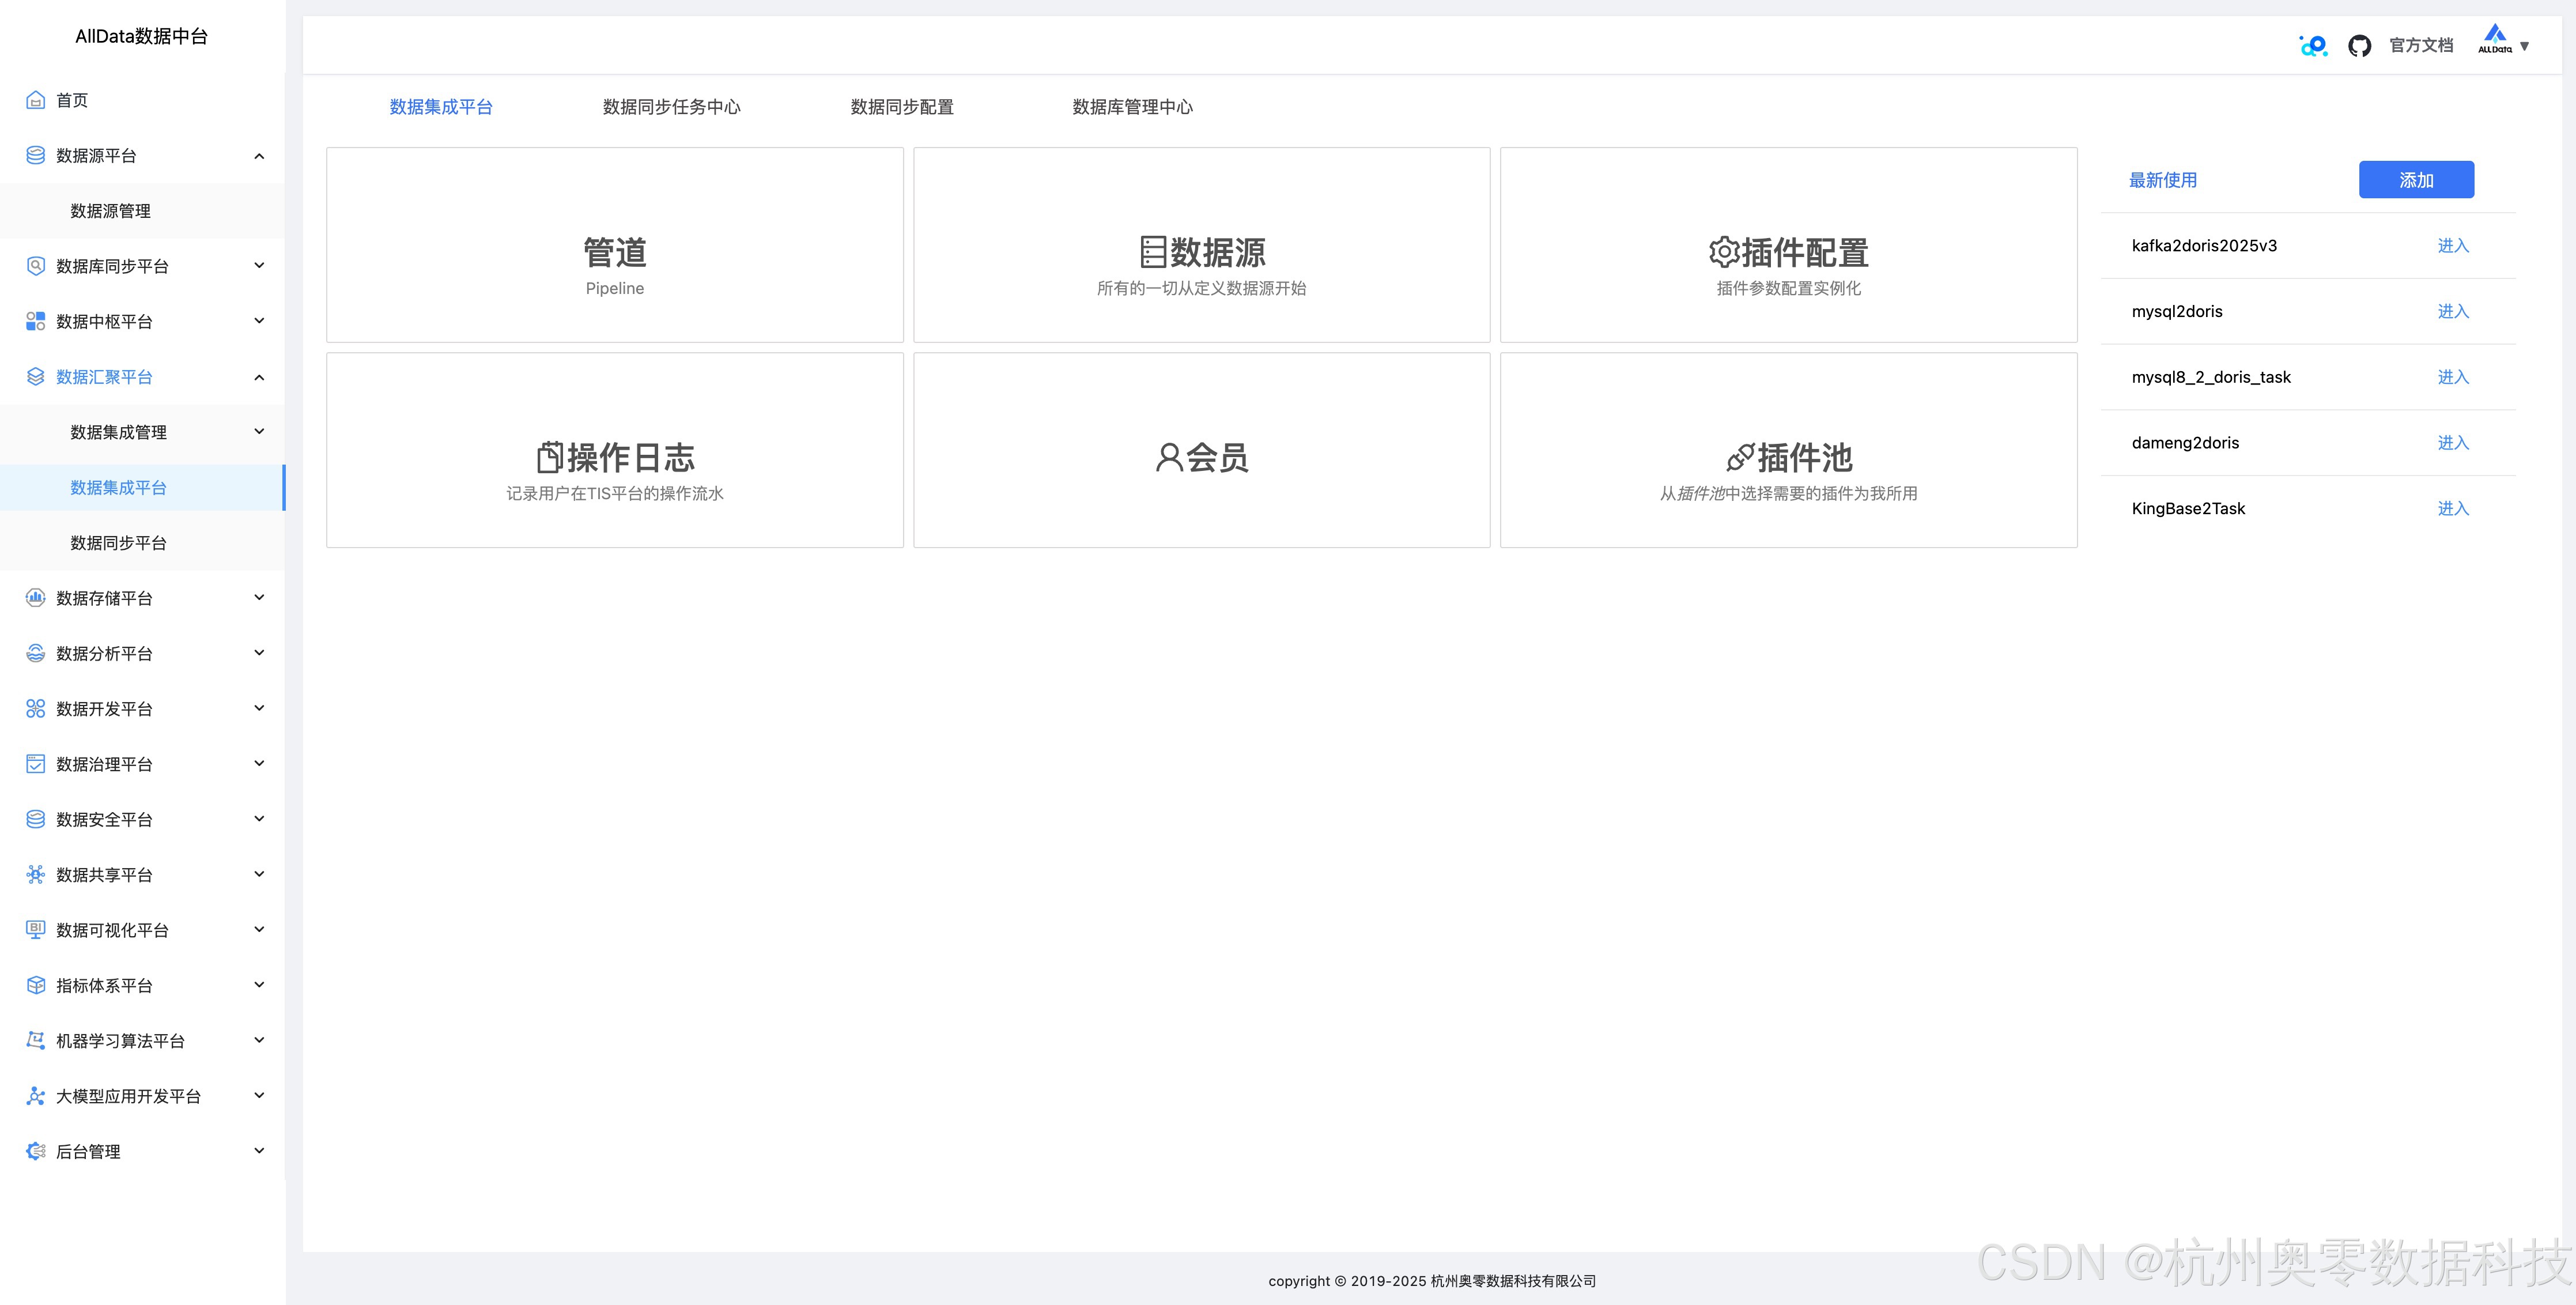The image size is (2576, 1305).
Task: Expand the 指标体系平台 menu chevron
Action: click(259, 985)
